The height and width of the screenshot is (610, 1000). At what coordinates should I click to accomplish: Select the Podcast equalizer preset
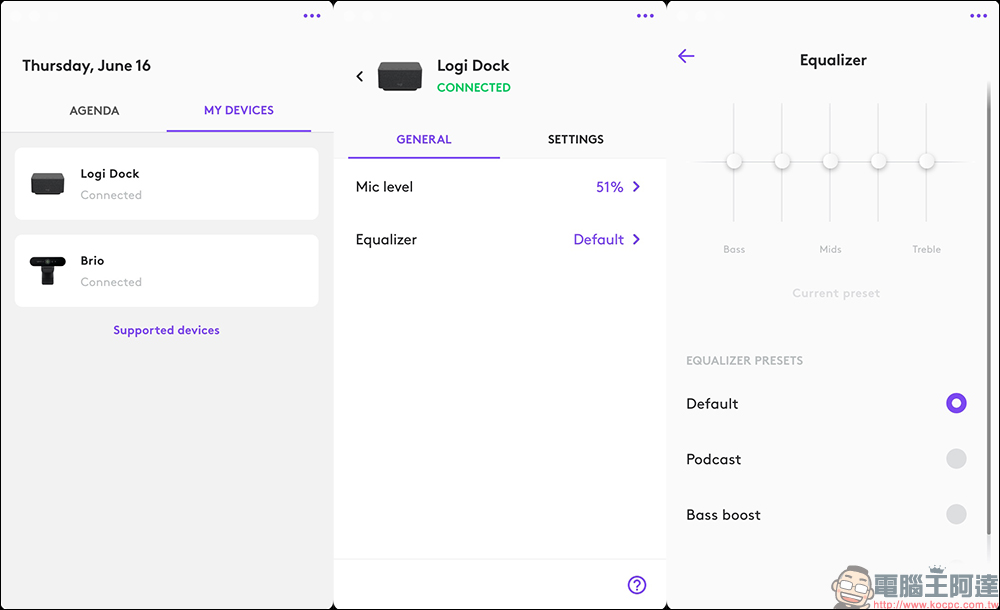(956, 459)
